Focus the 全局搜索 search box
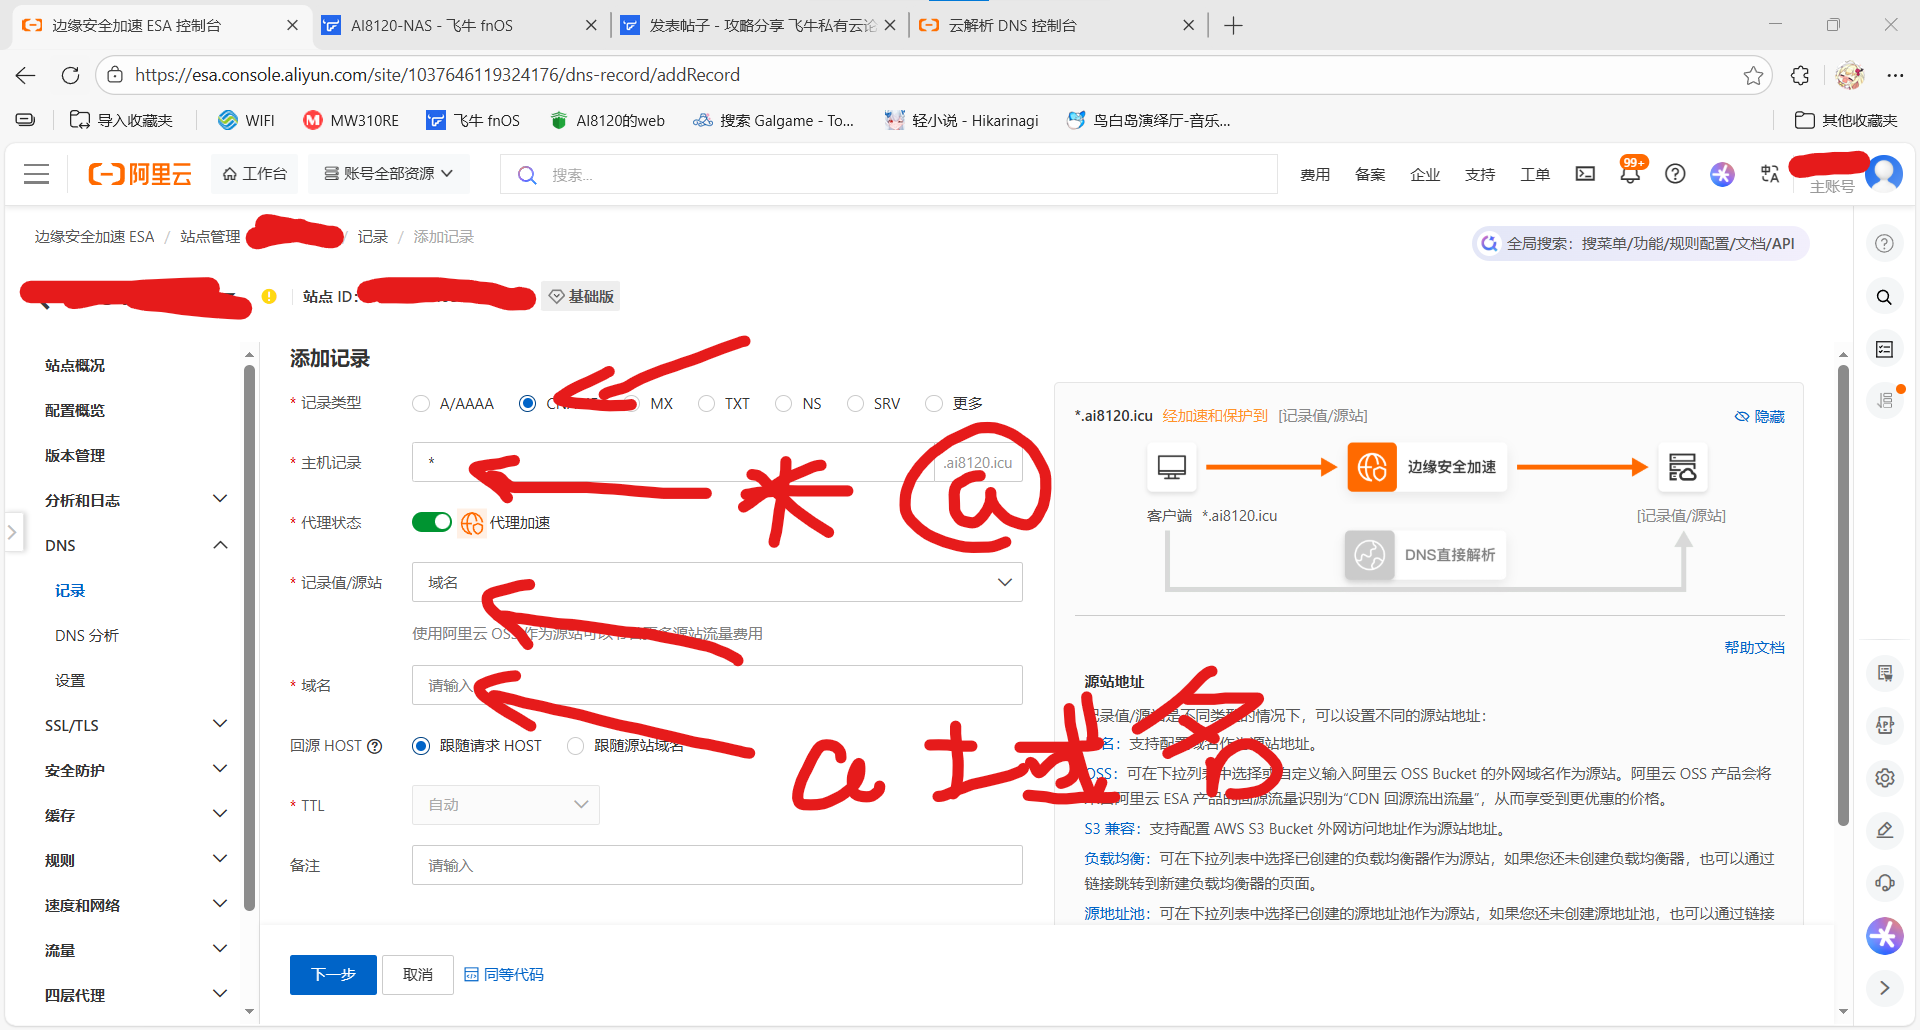Viewport: 1920px width, 1030px height. (x=1641, y=243)
